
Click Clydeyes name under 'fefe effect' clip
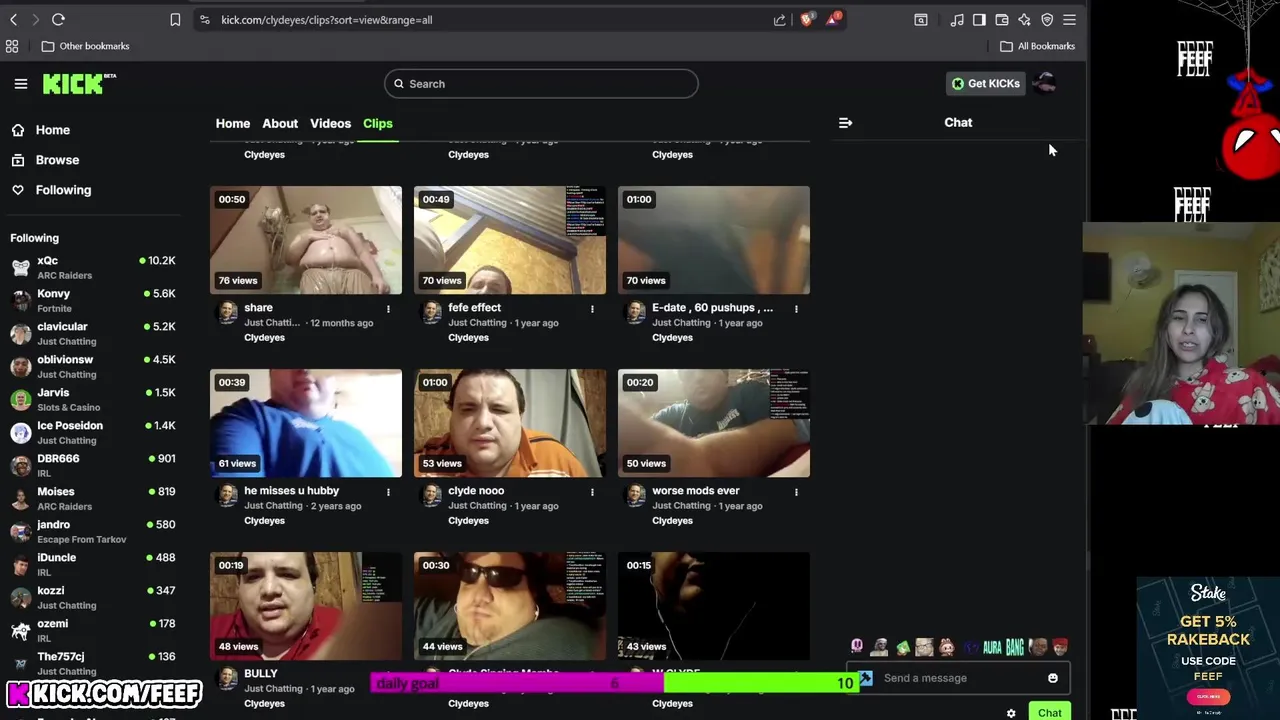[468, 338]
